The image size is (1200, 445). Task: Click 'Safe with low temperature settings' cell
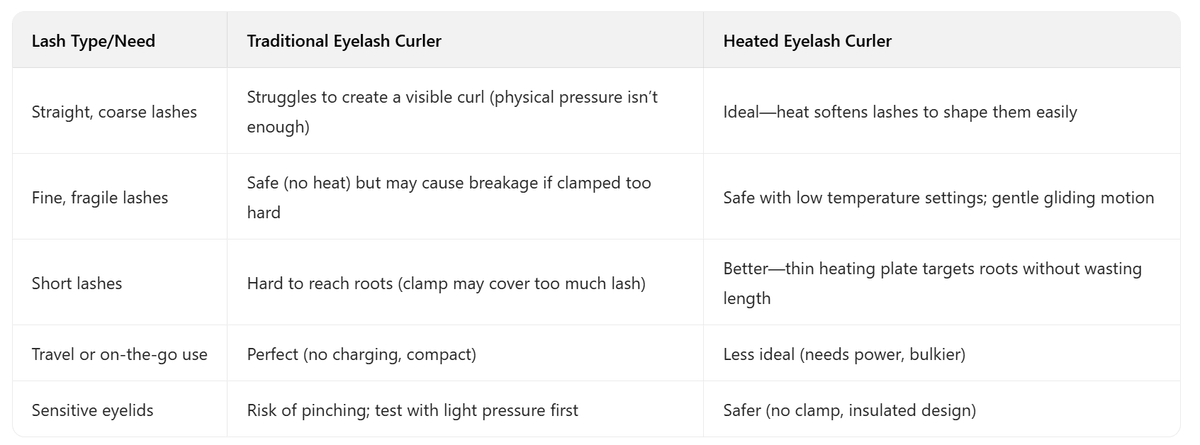coord(938,198)
